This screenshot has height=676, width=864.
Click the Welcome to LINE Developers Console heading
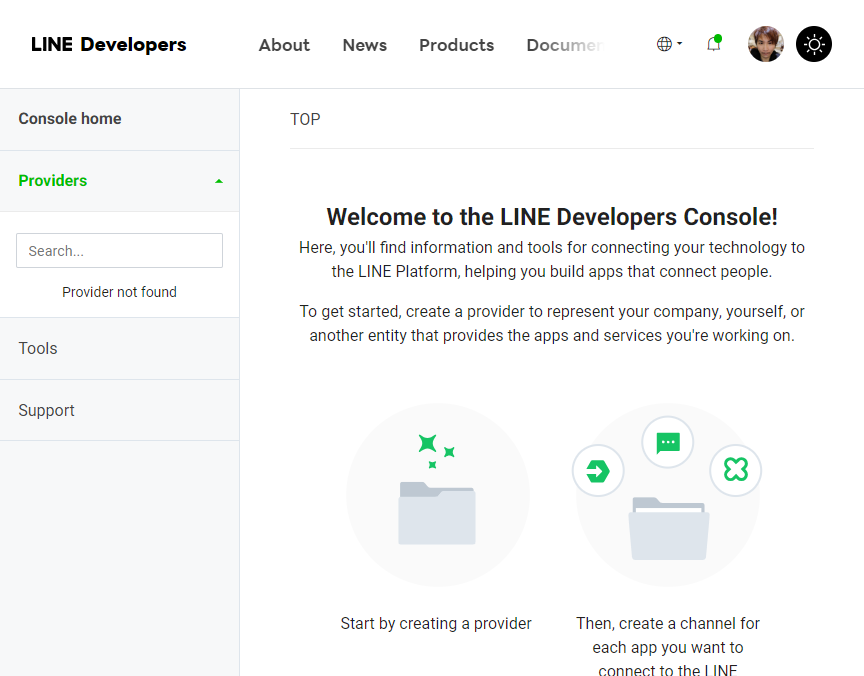pyautogui.click(x=552, y=217)
